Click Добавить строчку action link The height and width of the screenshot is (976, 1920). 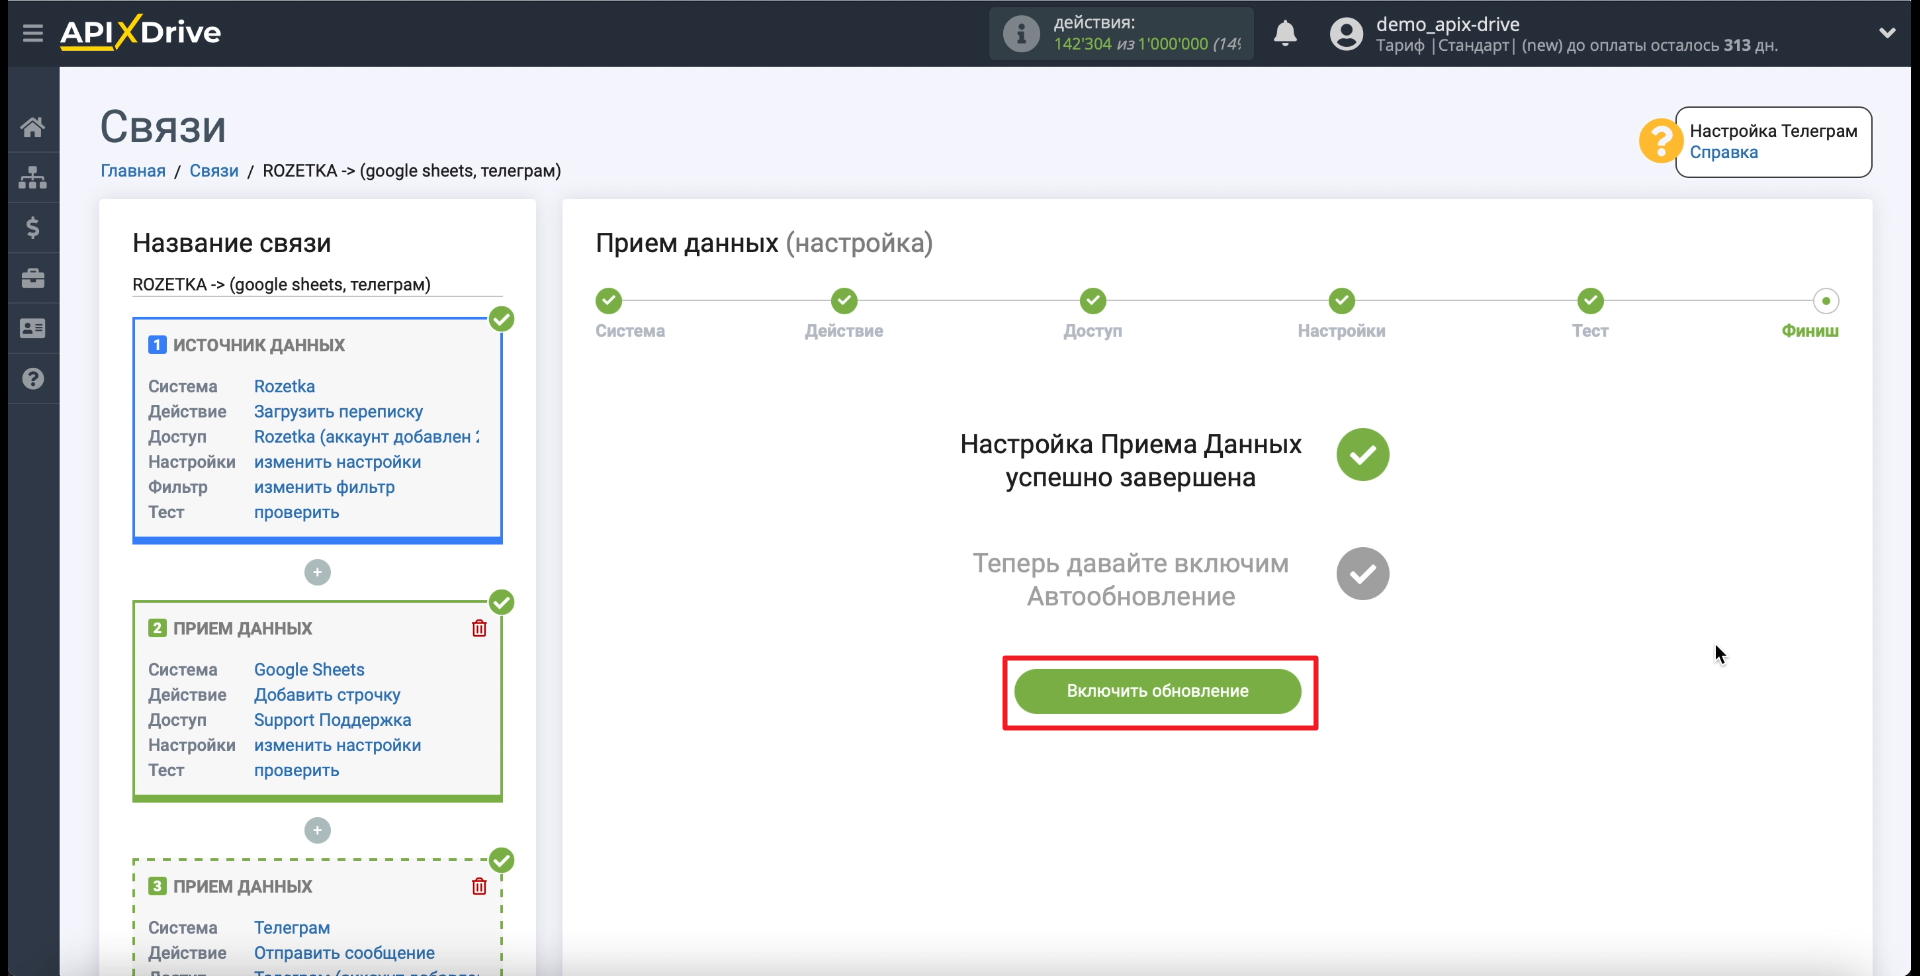pyautogui.click(x=327, y=695)
